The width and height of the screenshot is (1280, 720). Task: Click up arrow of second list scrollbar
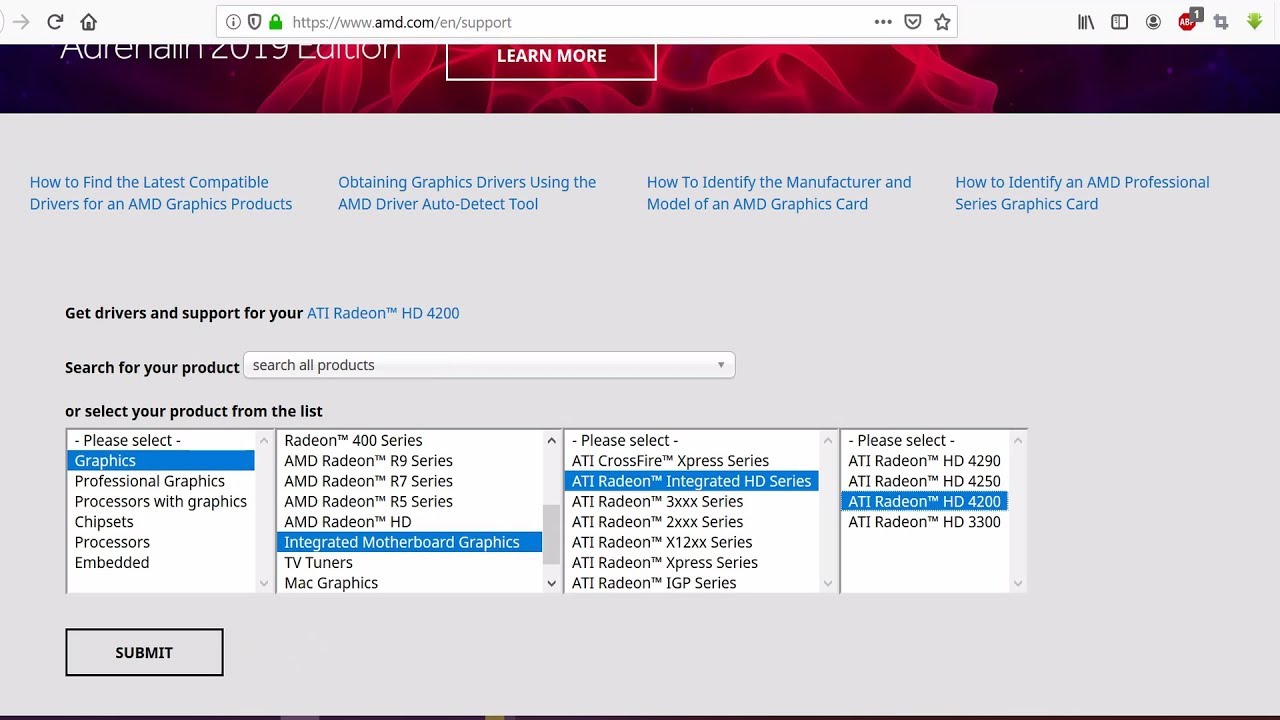(551, 440)
